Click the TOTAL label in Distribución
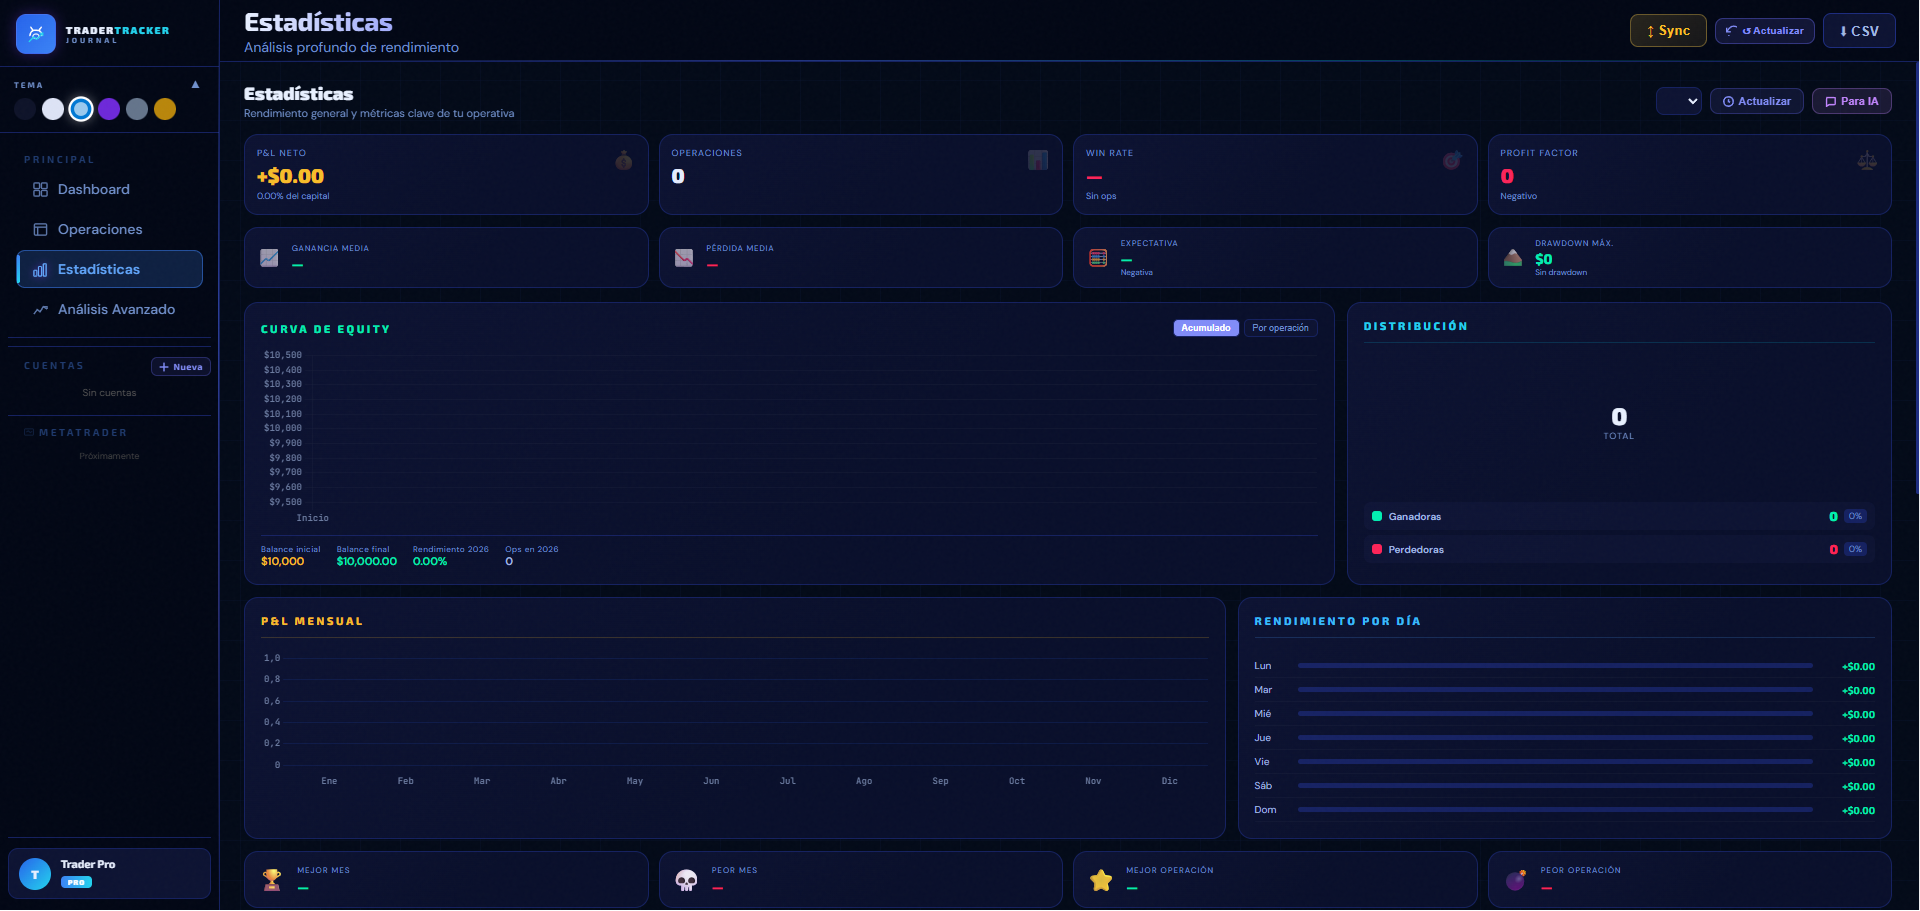 (1619, 437)
